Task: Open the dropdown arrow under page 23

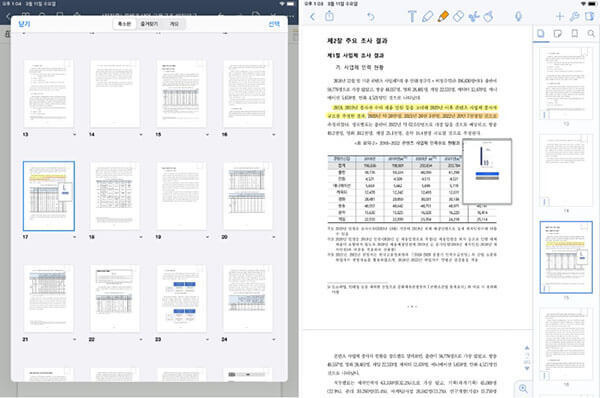Action: (207, 339)
